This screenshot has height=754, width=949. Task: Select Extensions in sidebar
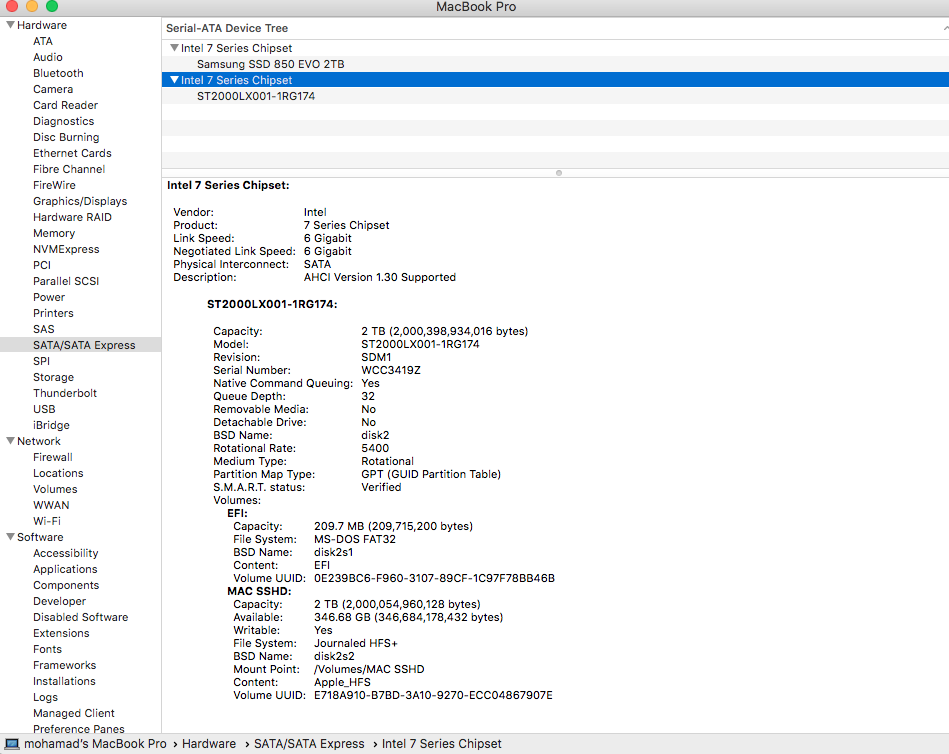61,634
